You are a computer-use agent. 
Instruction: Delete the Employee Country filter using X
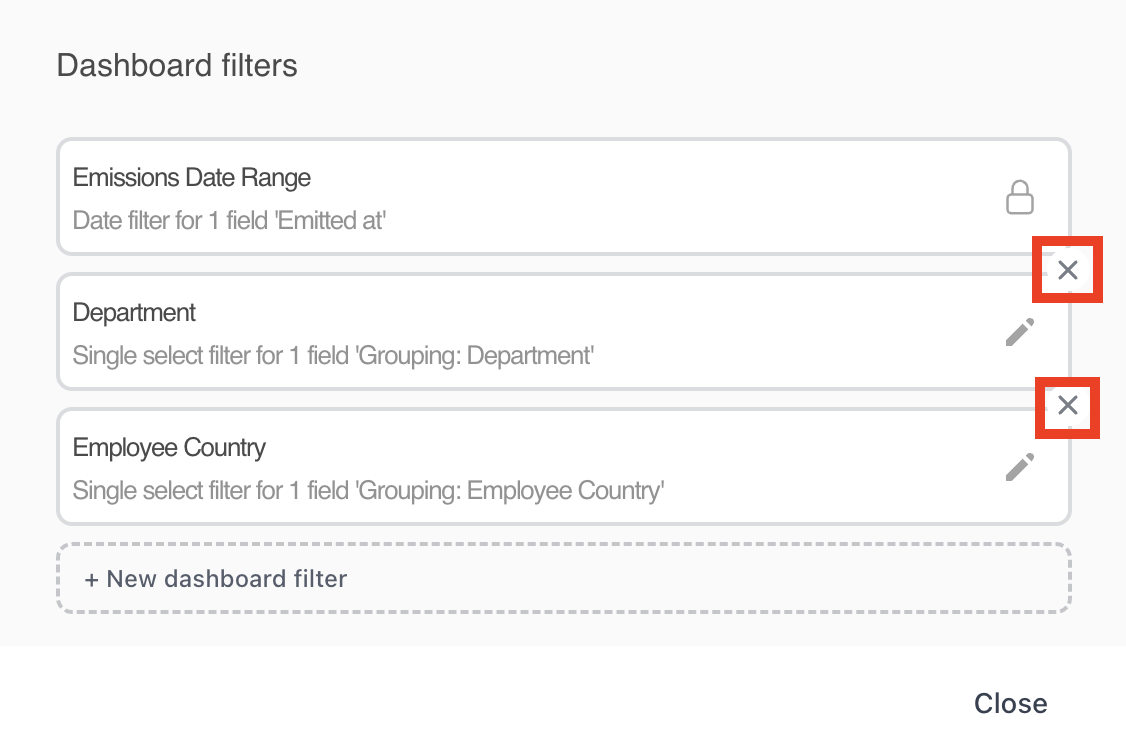coord(1068,405)
